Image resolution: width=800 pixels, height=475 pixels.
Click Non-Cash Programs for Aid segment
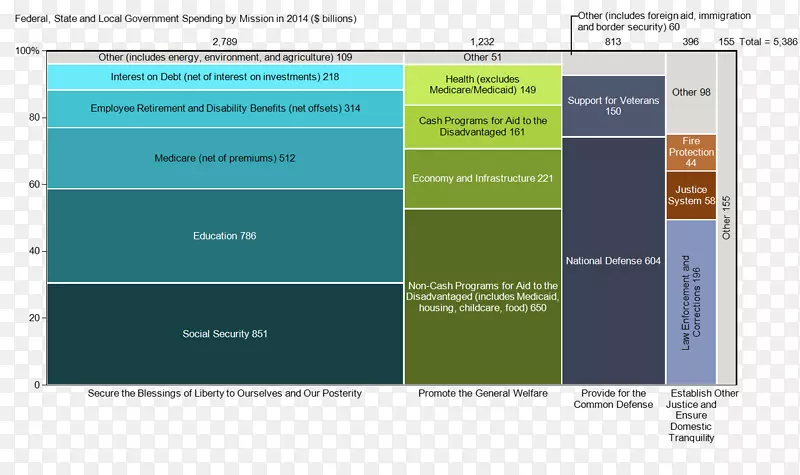(483, 297)
